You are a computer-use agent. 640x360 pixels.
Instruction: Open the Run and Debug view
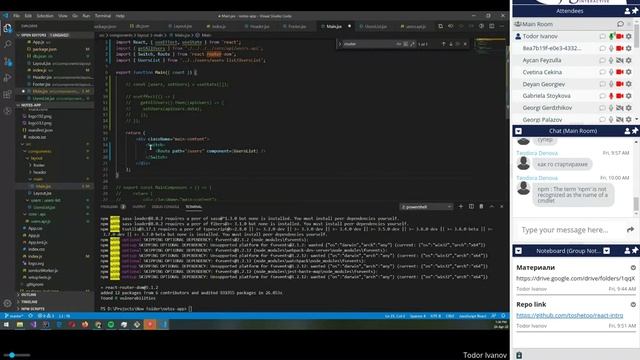7,78
